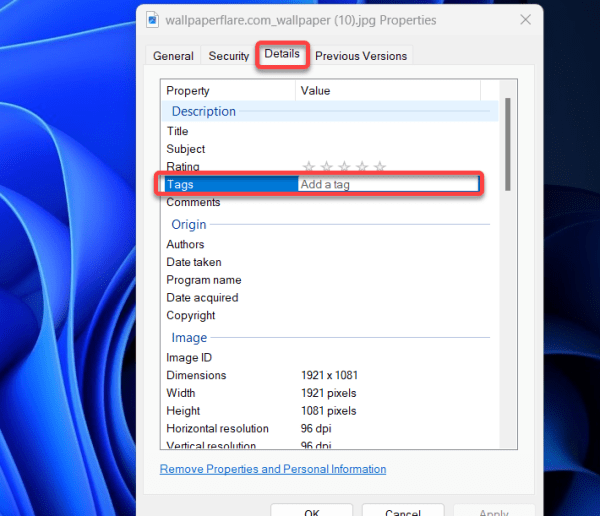Click the '1921 x 1081' dimensions value
The height and width of the screenshot is (516, 600).
(x=329, y=375)
